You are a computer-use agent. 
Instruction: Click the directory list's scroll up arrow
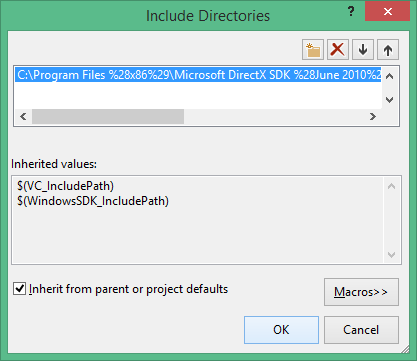click(389, 76)
